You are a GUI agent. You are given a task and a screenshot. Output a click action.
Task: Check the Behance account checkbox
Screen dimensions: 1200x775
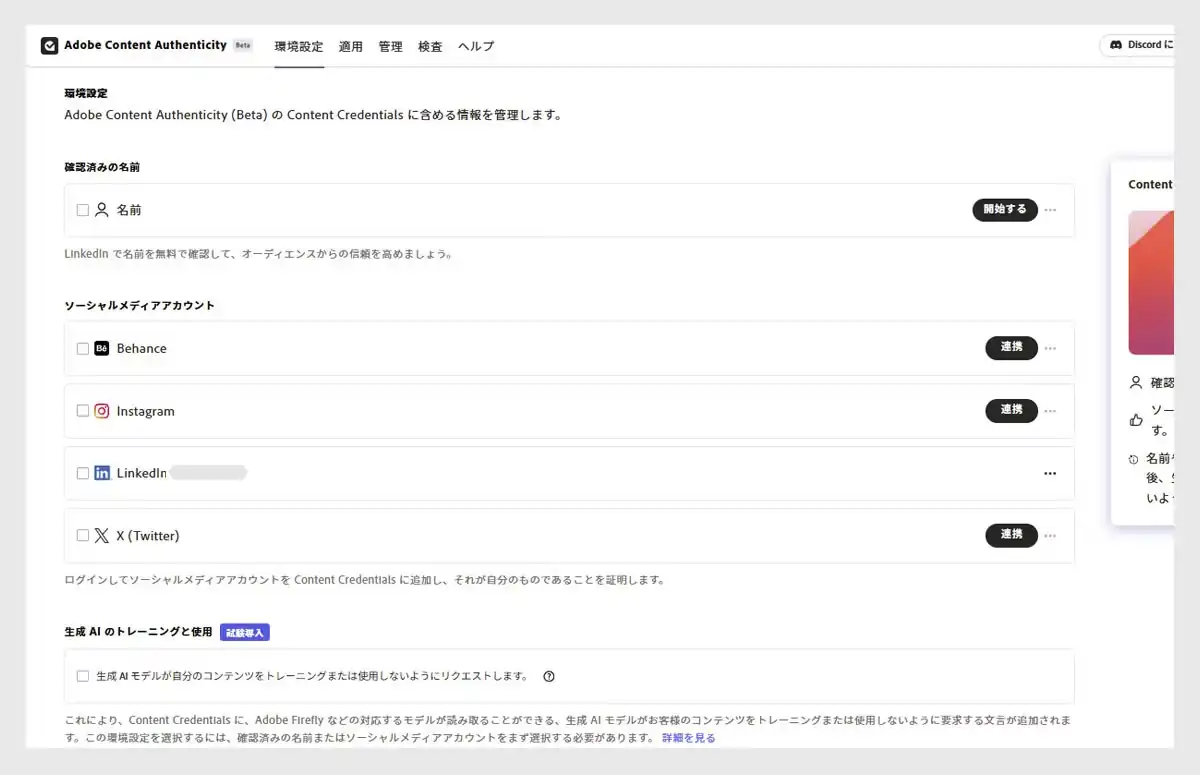coord(83,348)
